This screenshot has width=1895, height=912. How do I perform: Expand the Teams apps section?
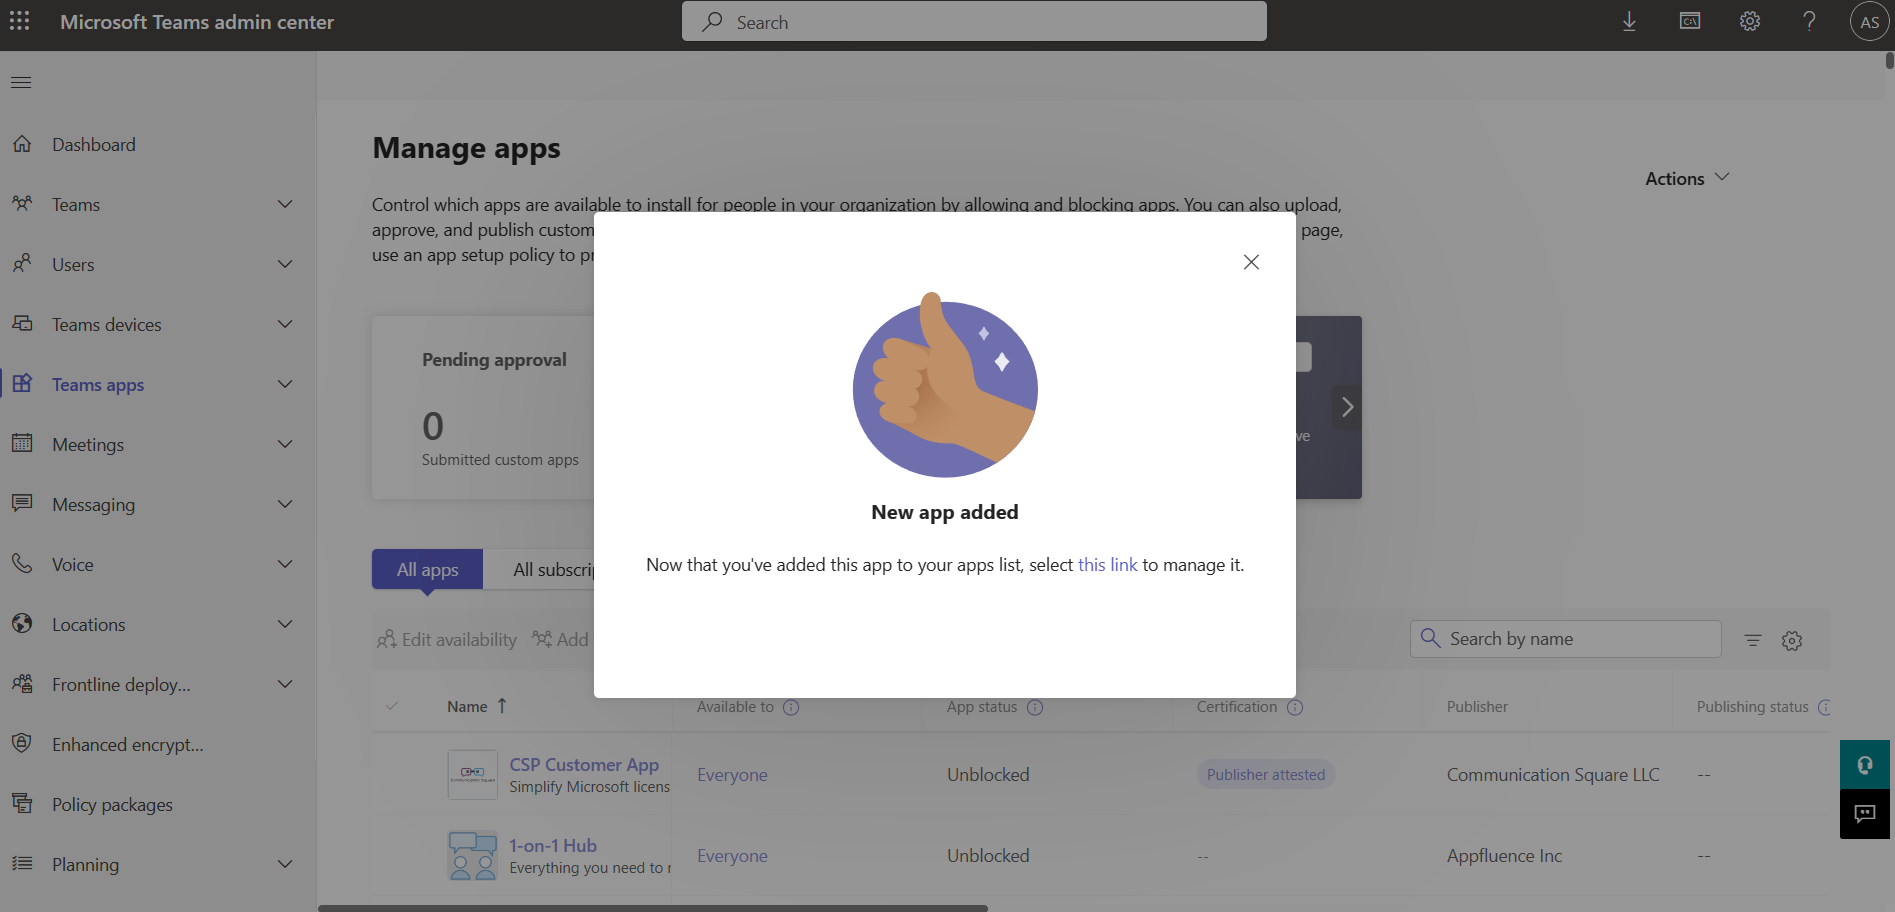pos(285,384)
